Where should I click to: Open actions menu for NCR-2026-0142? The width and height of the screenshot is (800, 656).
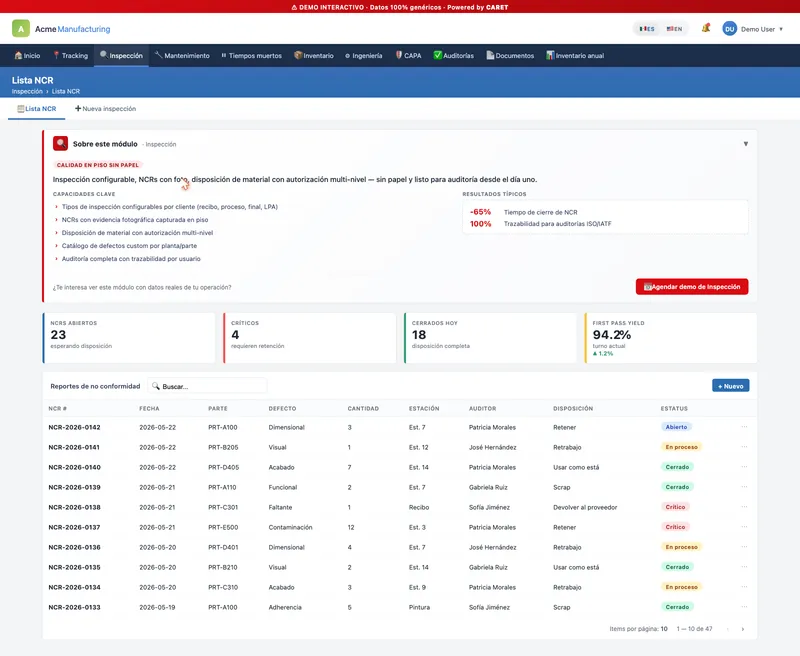(744, 427)
